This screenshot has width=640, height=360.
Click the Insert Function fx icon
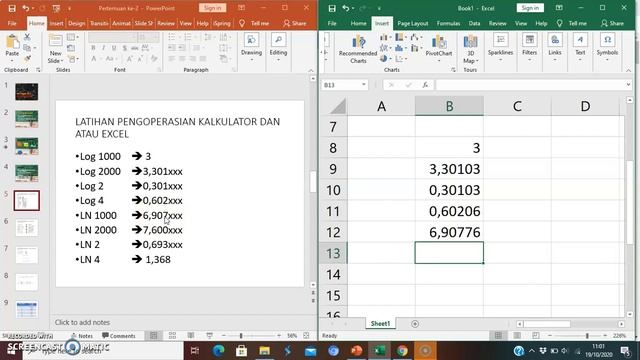[x=425, y=85]
